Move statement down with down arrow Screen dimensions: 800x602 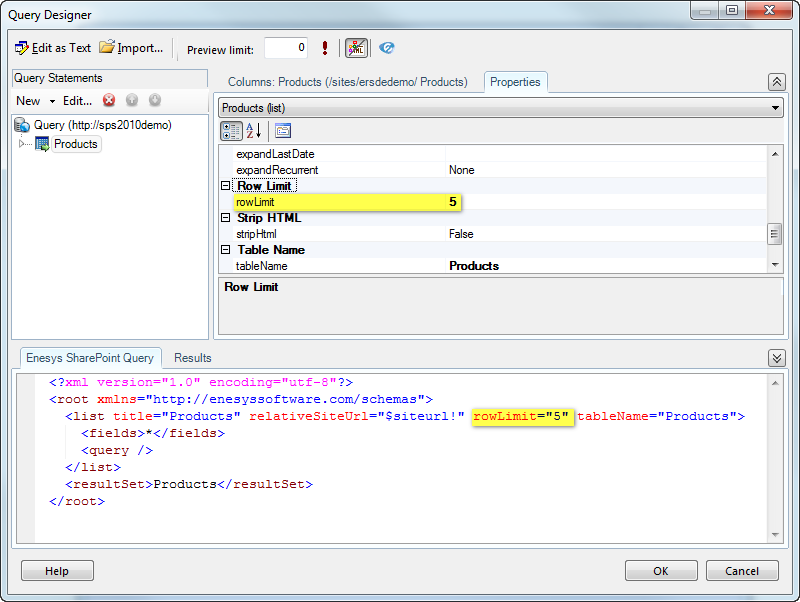tap(155, 100)
